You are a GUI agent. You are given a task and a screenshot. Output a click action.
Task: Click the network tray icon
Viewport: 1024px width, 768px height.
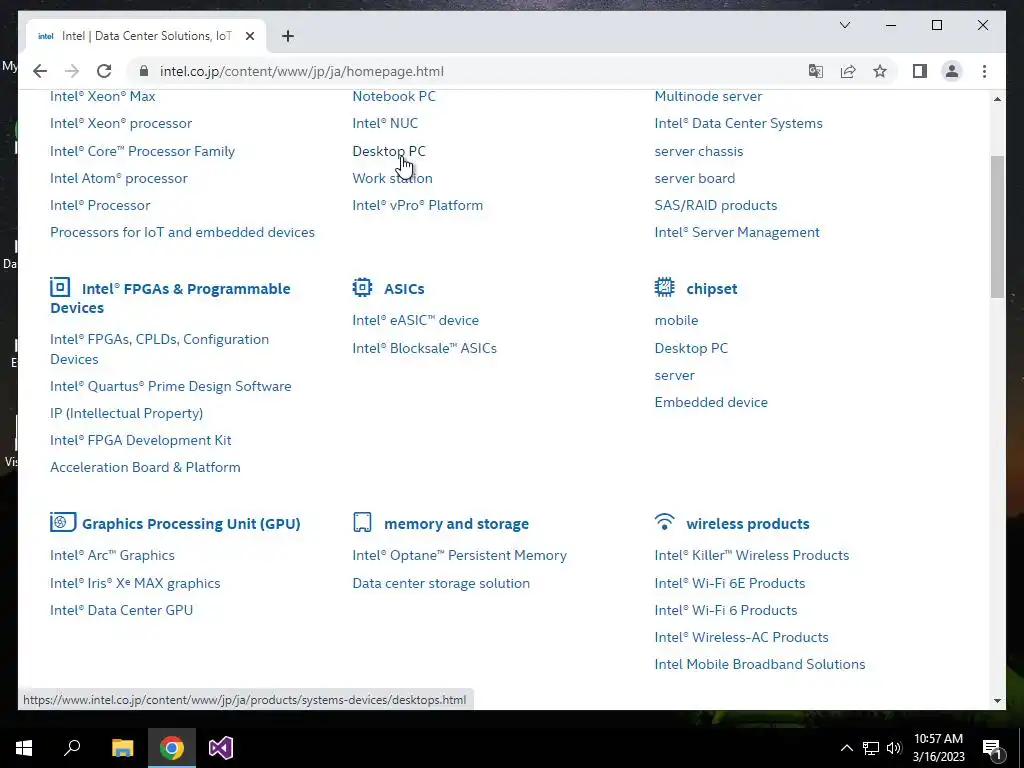coord(871,748)
